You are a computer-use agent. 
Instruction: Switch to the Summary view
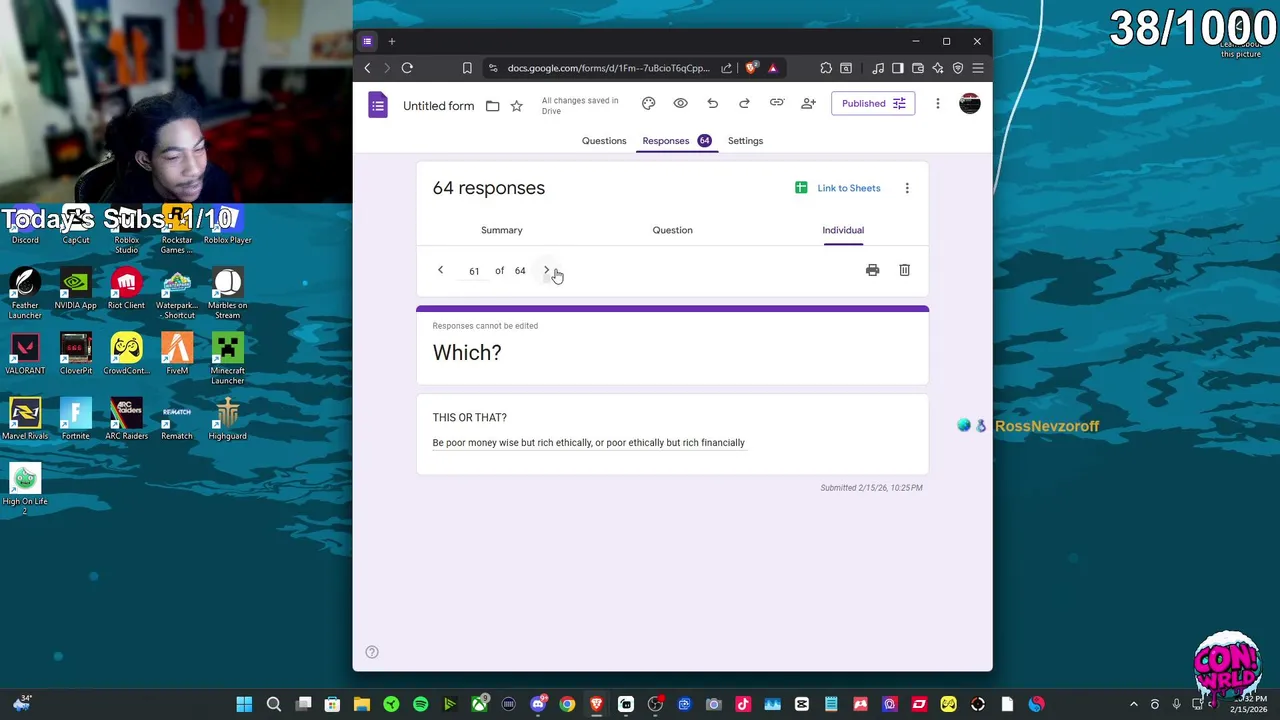[502, 230]
